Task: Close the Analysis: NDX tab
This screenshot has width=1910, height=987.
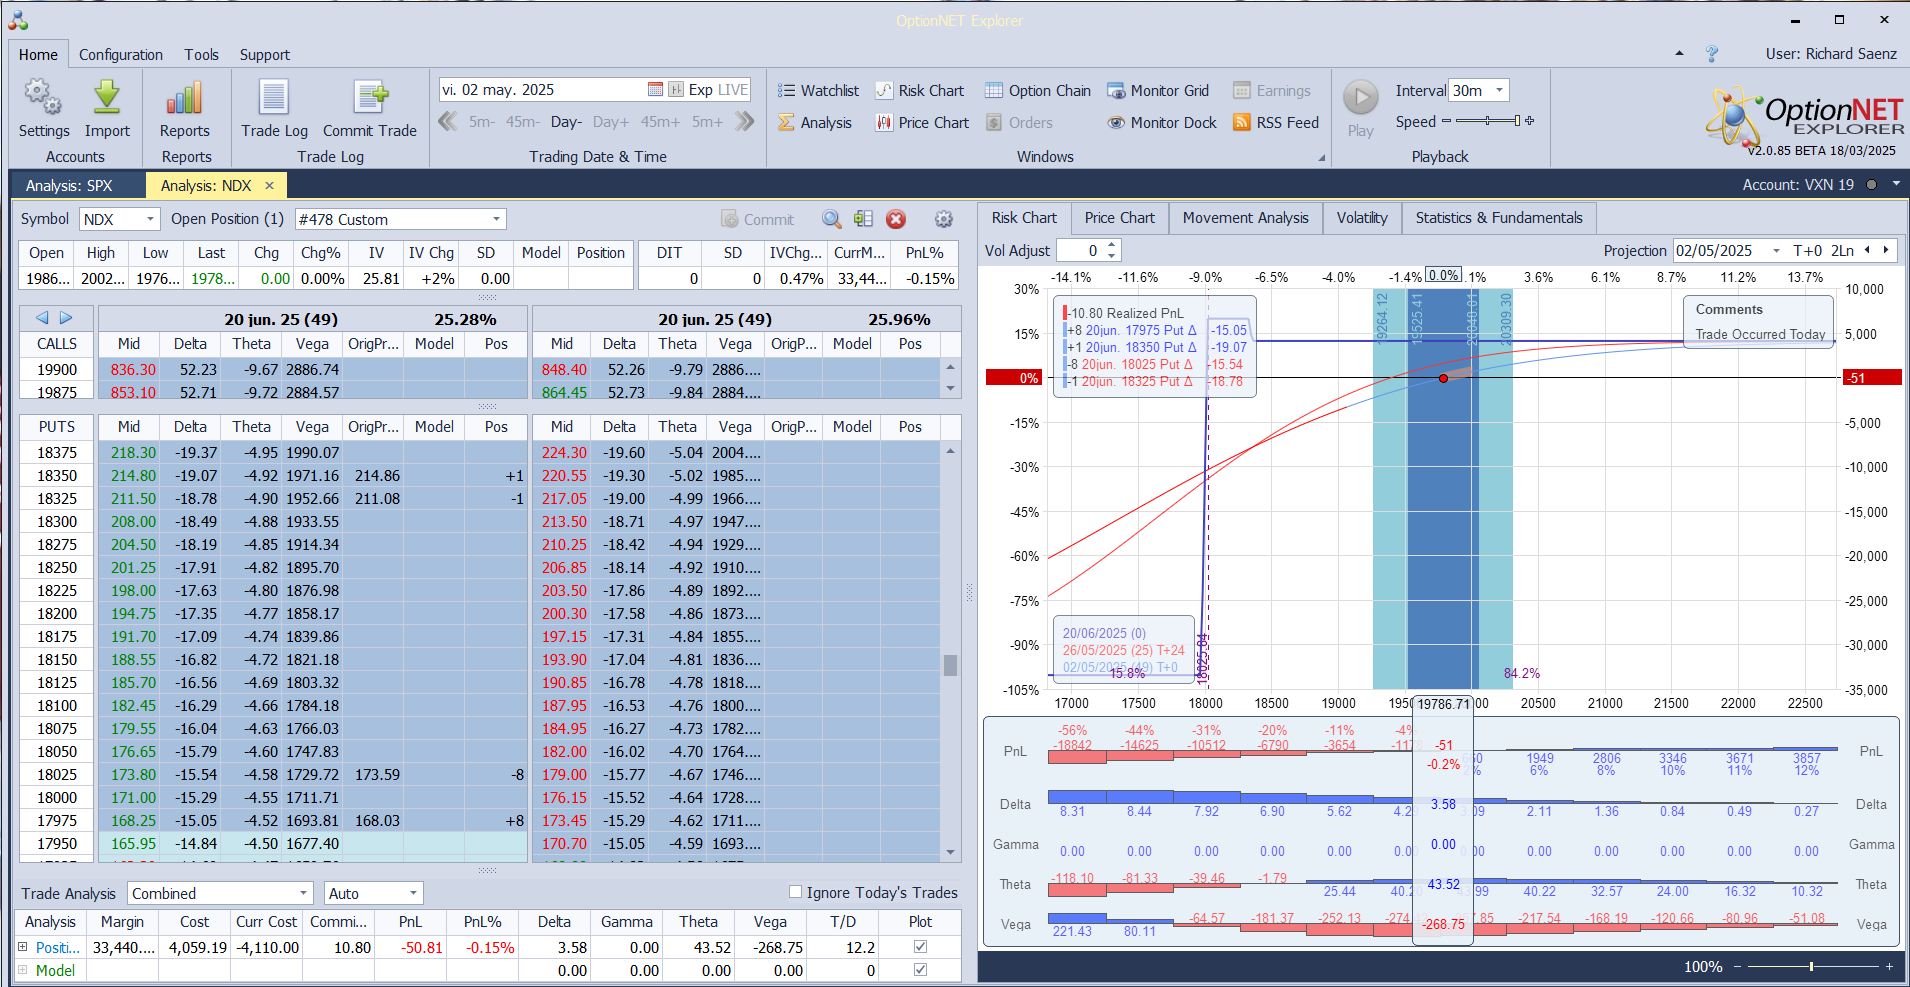Action: [269, 185]
